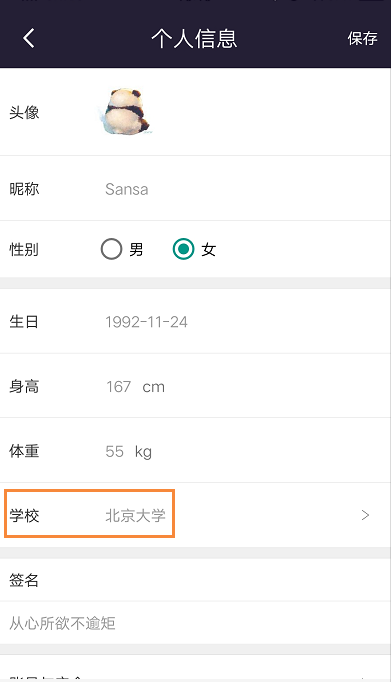Tap the 男 gender label

click(136, 250)
